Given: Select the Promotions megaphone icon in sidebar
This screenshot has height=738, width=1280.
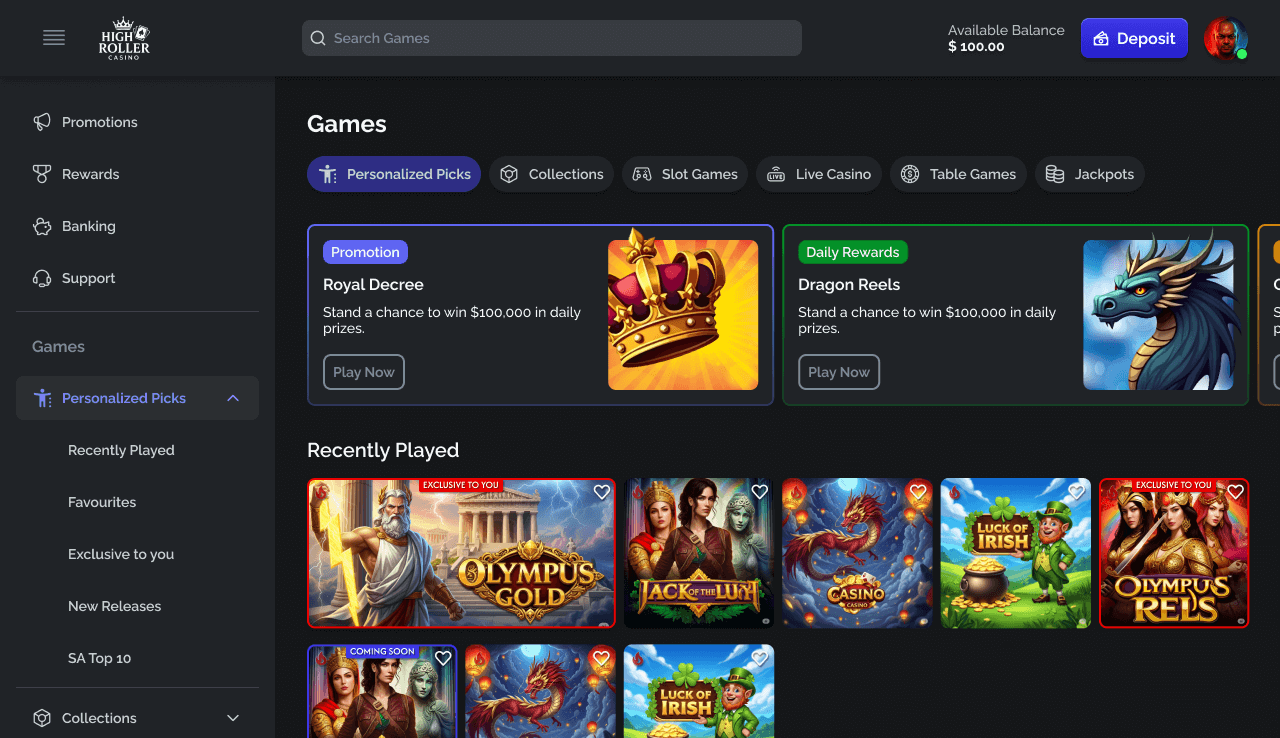Looking at the screenshot, I should click(x=41, y=121).
